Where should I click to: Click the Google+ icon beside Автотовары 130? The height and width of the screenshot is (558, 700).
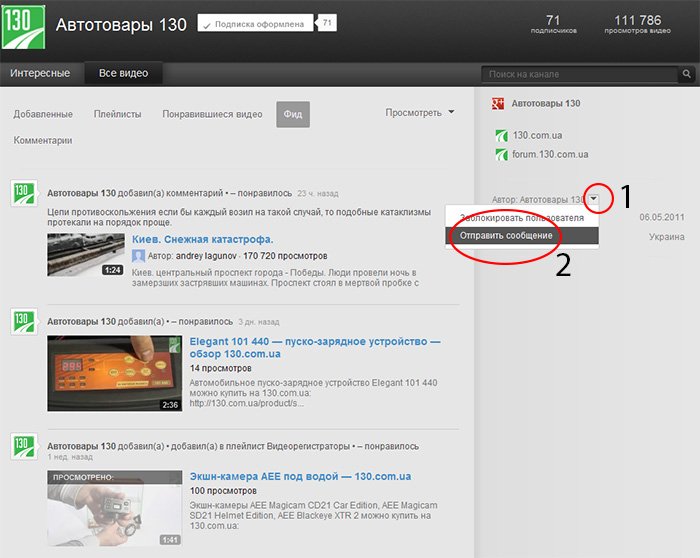coord(498,104)
